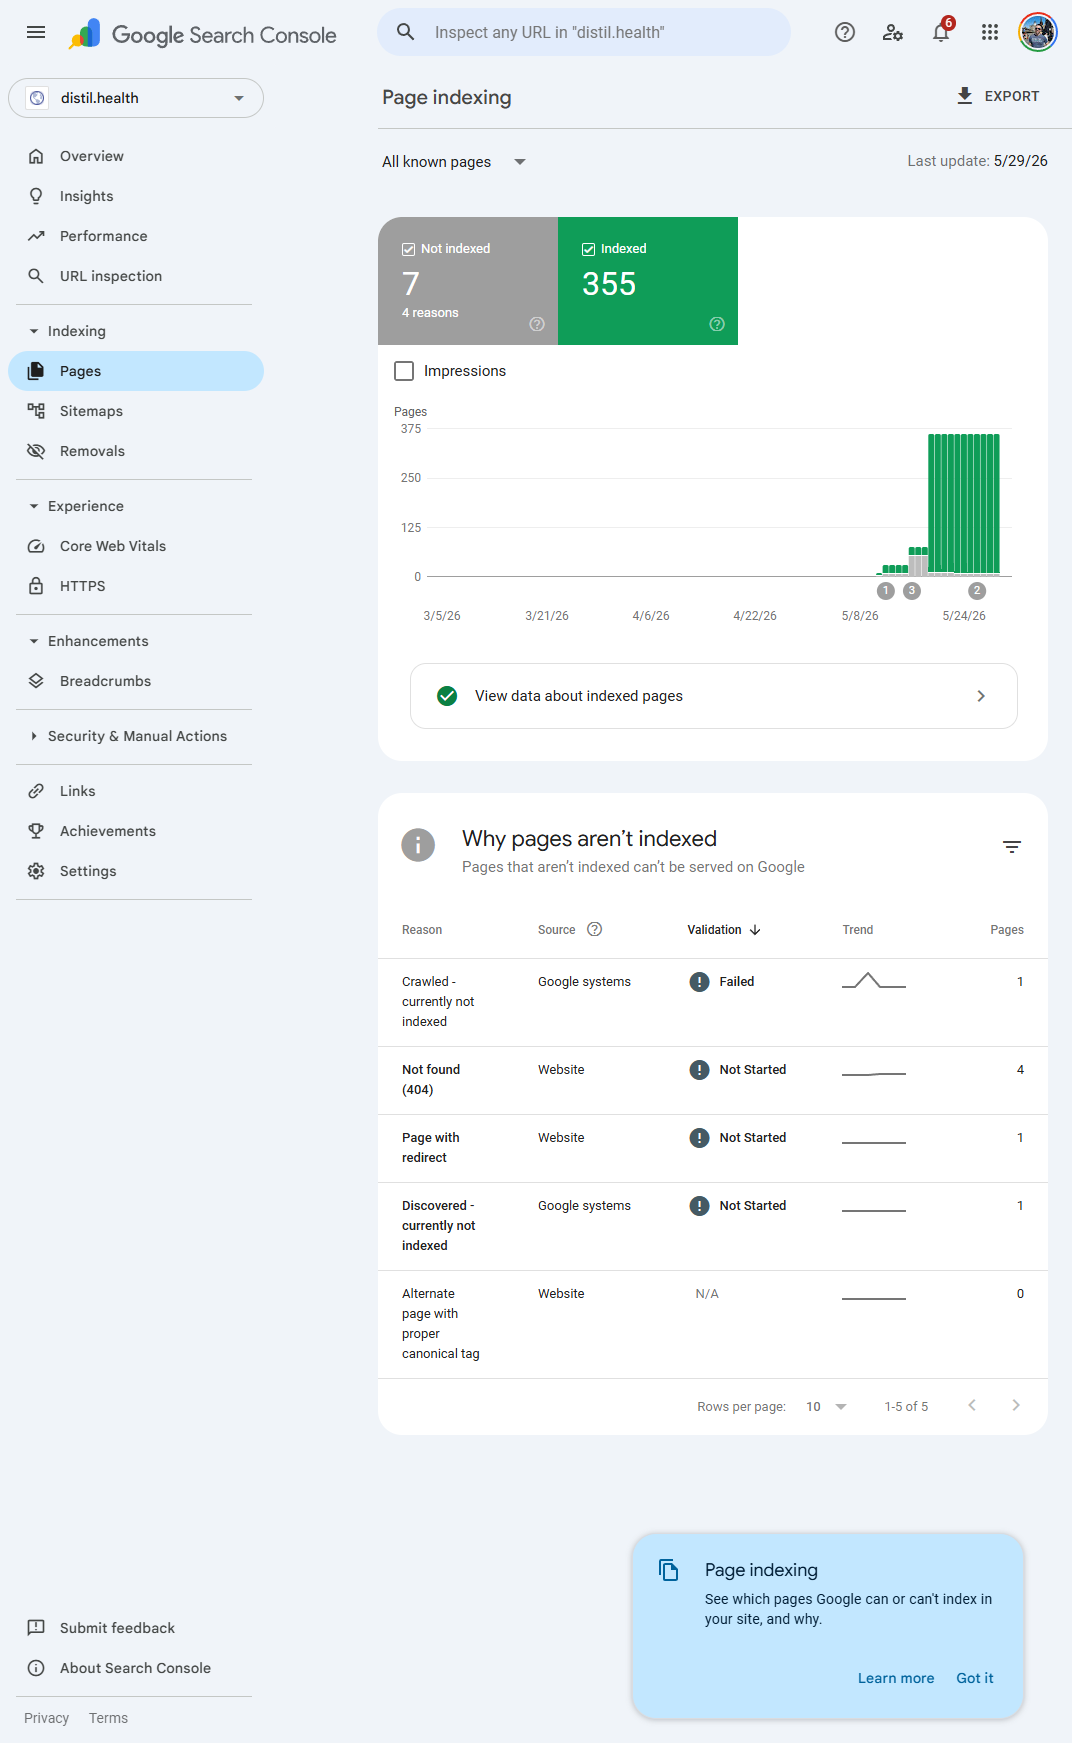1072x1743 pixels.
Task: Open the All known pages dropdown
Action: click(454, 162)
